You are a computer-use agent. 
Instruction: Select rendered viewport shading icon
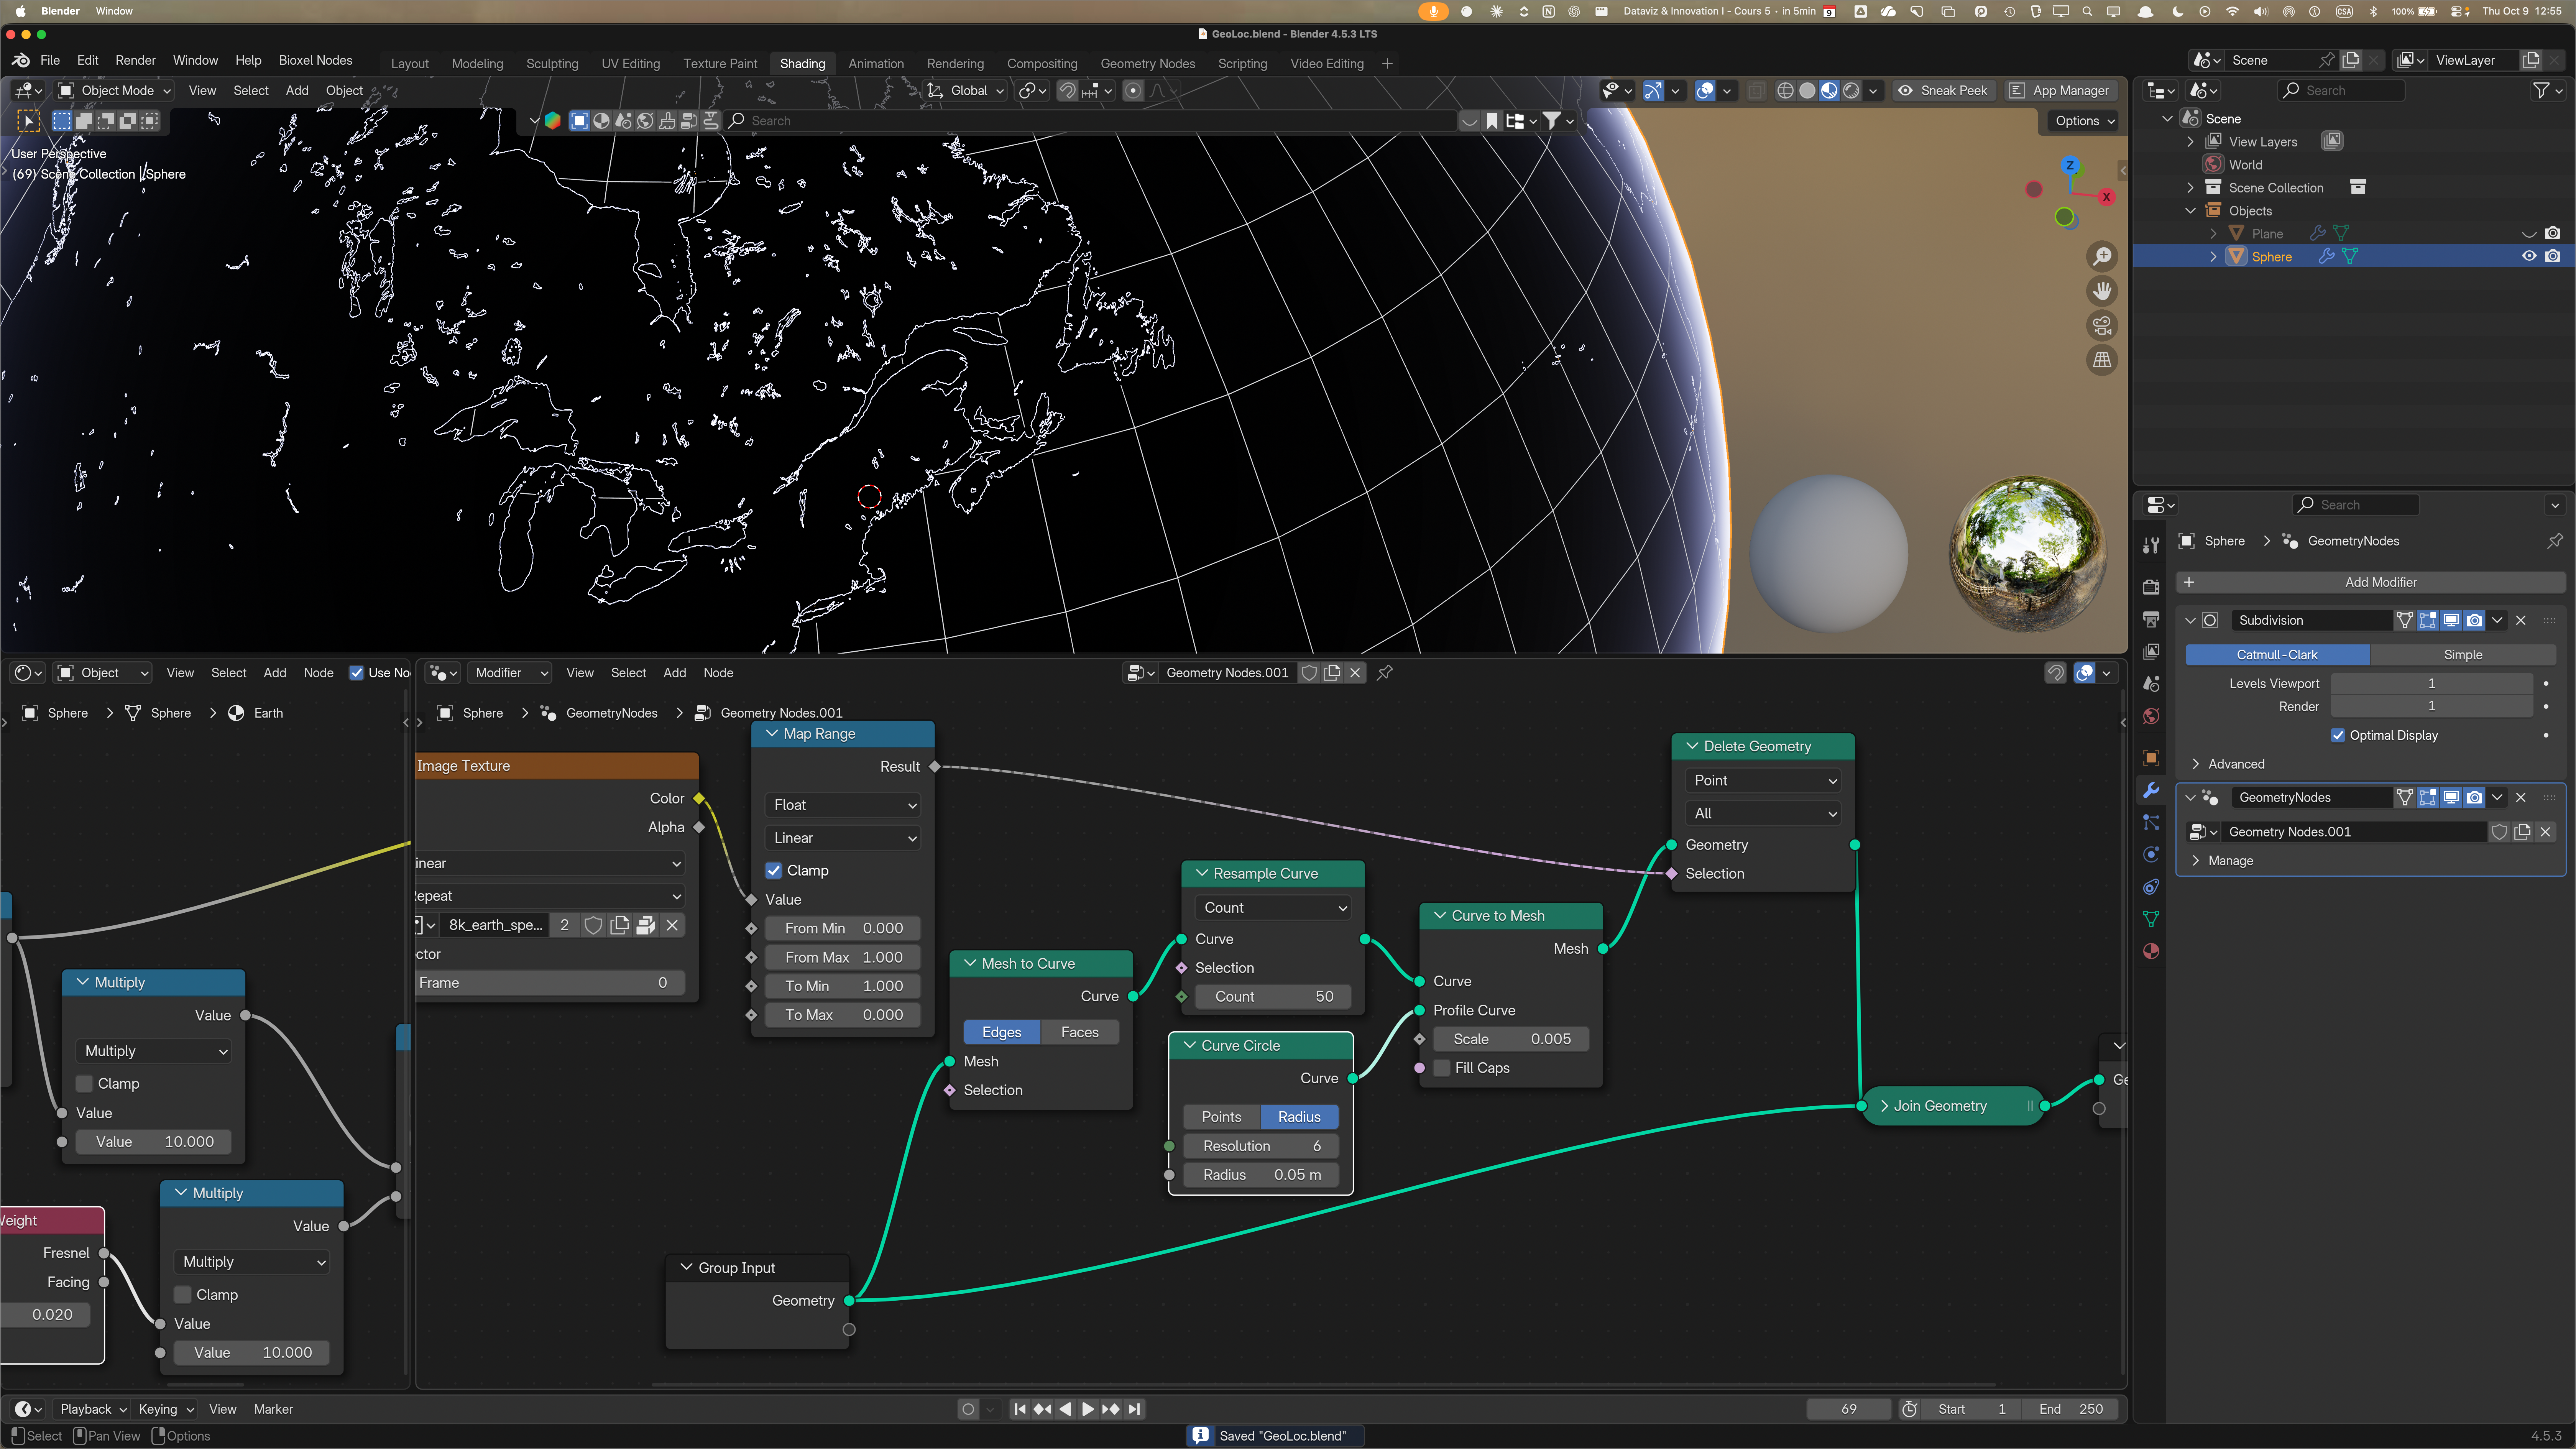1851,90
